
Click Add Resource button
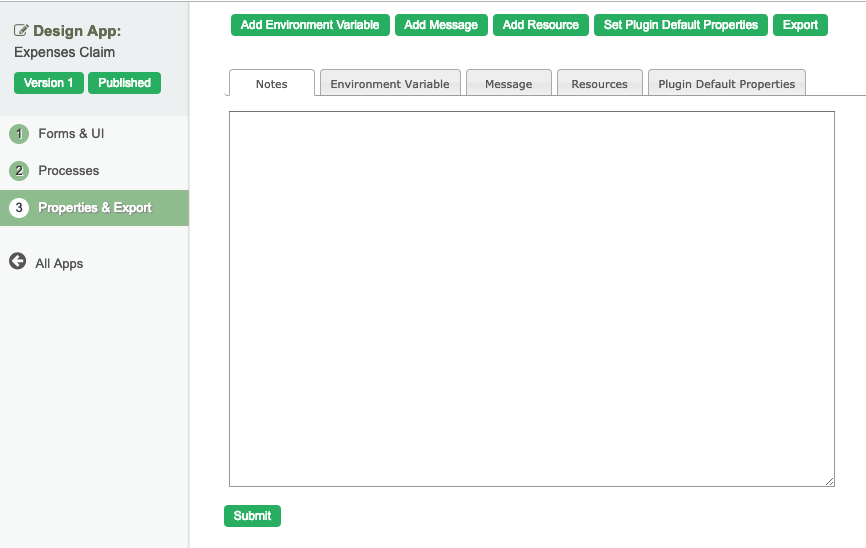540,25
